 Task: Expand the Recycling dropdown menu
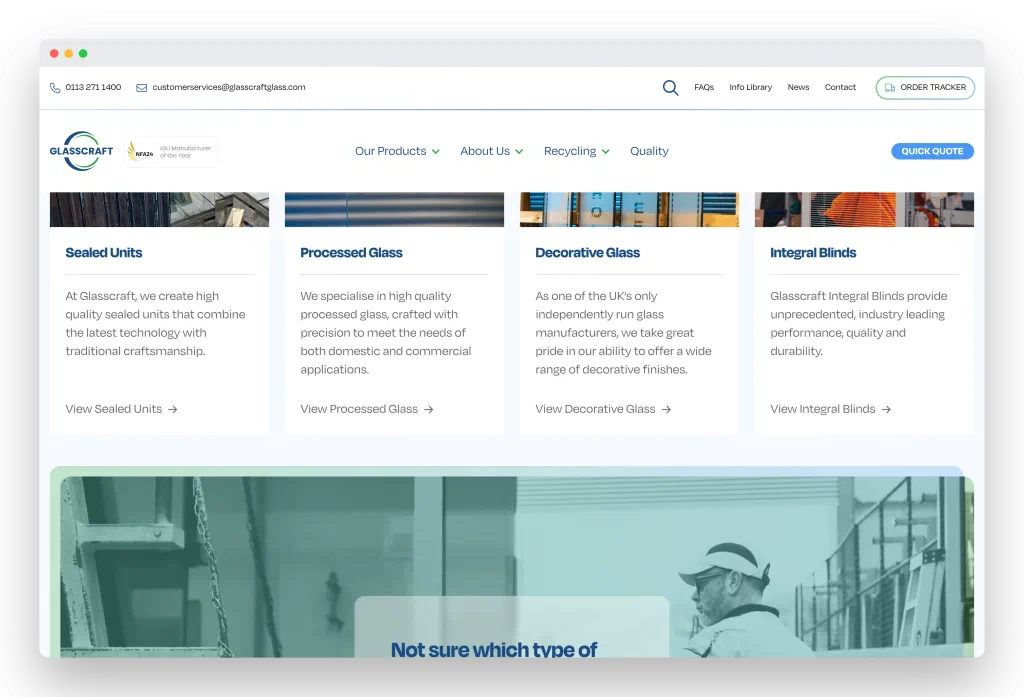click(x=577, y=151)
